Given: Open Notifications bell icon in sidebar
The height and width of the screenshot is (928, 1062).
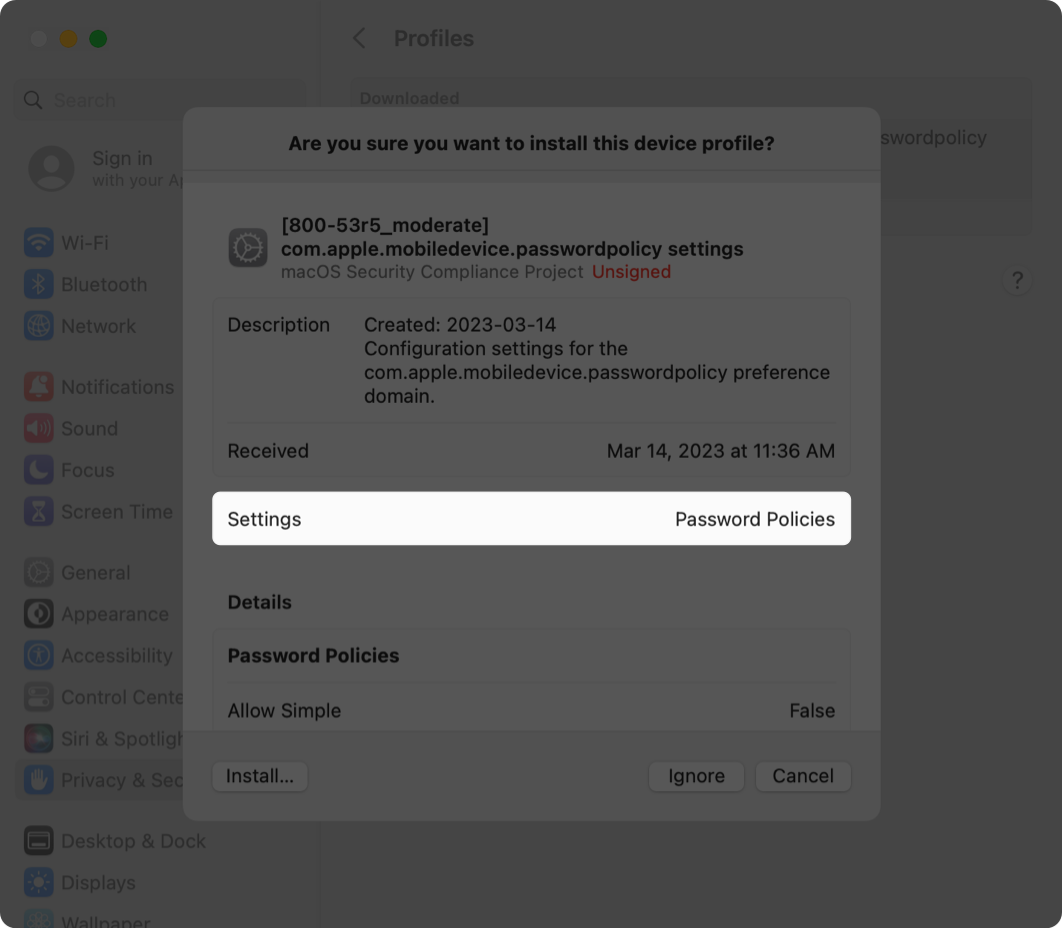Looking at the screenshot, I should (39, 387).
